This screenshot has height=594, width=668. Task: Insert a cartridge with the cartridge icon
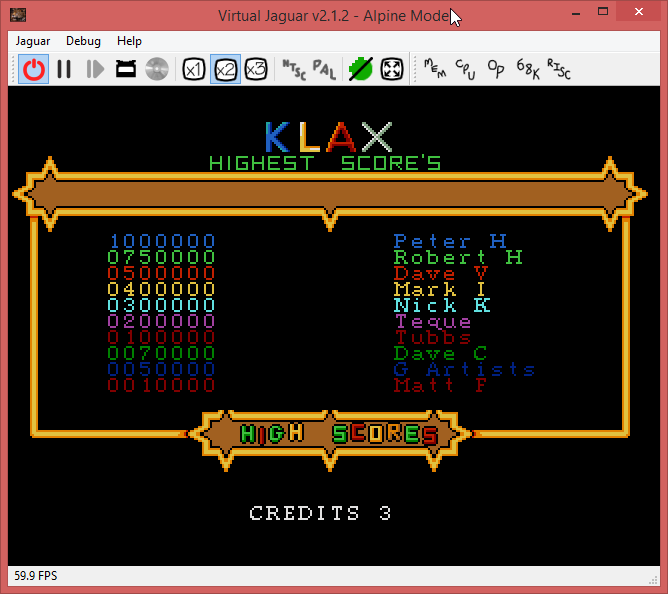126,69
